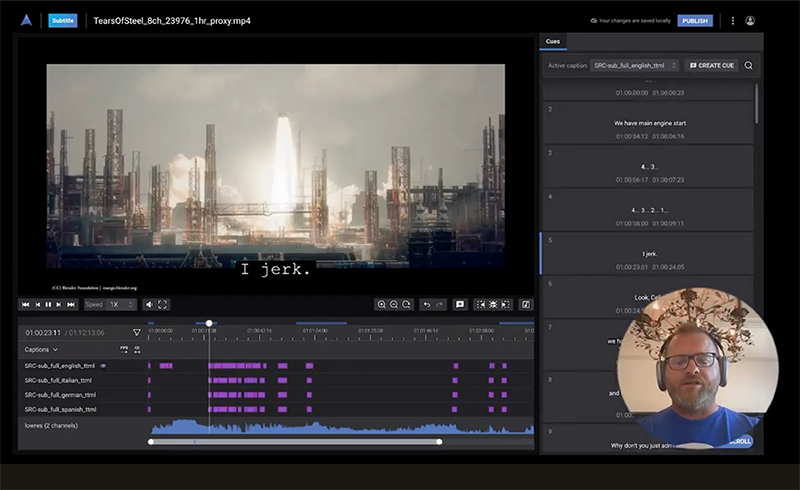Click cue 2 start timecode 01:00:04:12
800x490 pixels.
click(x=632, y=136)
